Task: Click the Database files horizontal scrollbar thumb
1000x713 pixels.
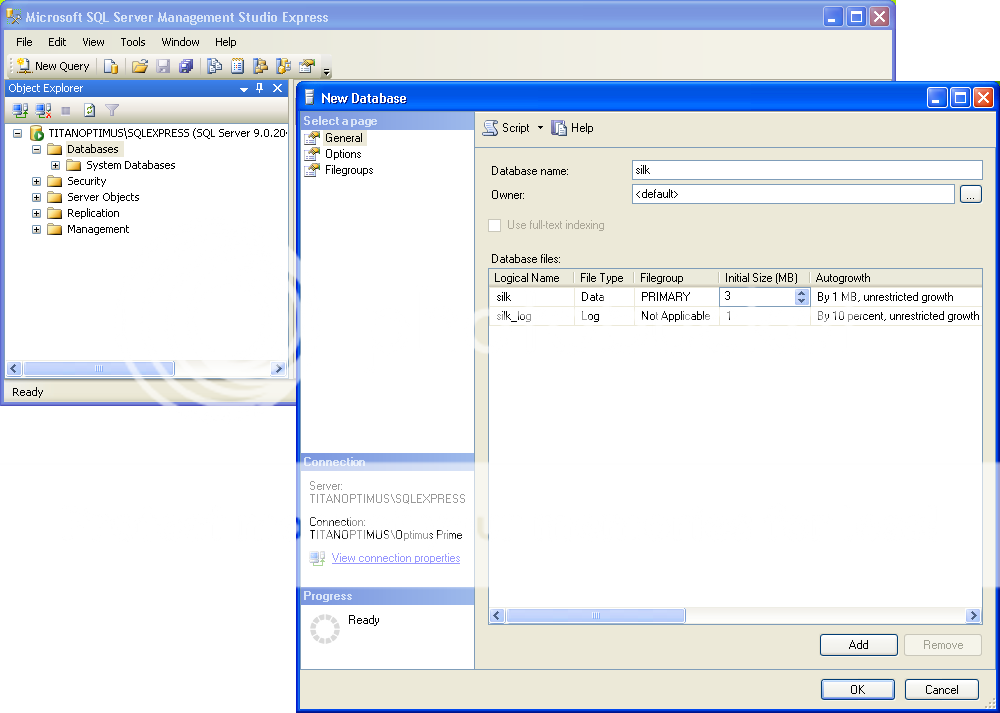Action: point(596,615)
